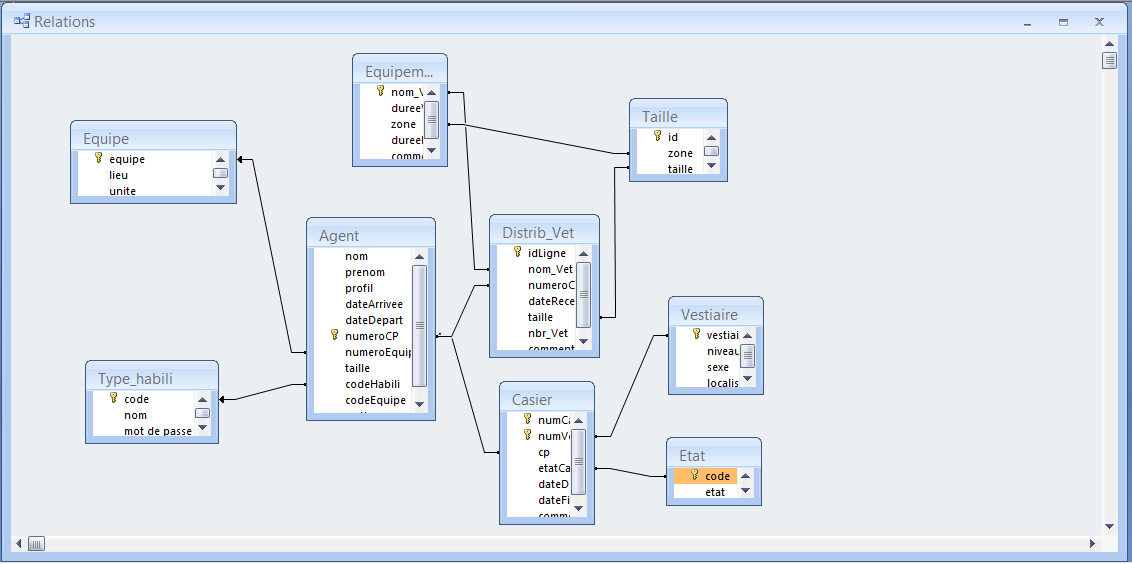The image size is (1132, 564).
Task: Select the profil field in Agent
Action: click(359, 288)
